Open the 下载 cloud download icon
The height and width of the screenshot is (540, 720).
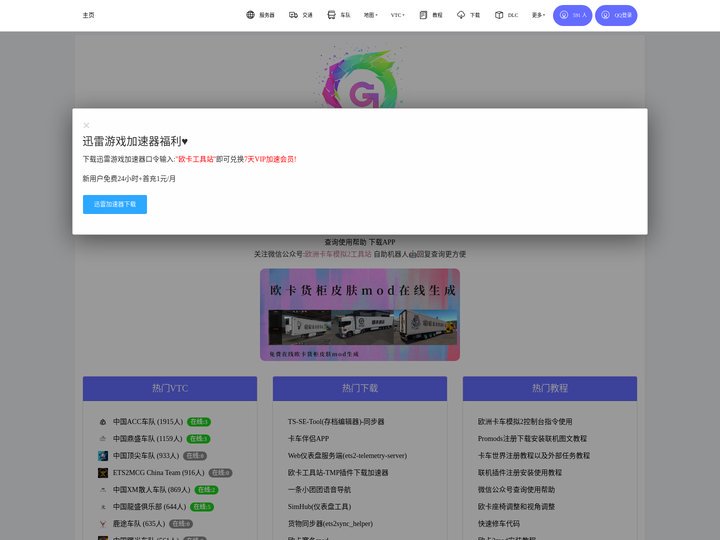(461, 15)
